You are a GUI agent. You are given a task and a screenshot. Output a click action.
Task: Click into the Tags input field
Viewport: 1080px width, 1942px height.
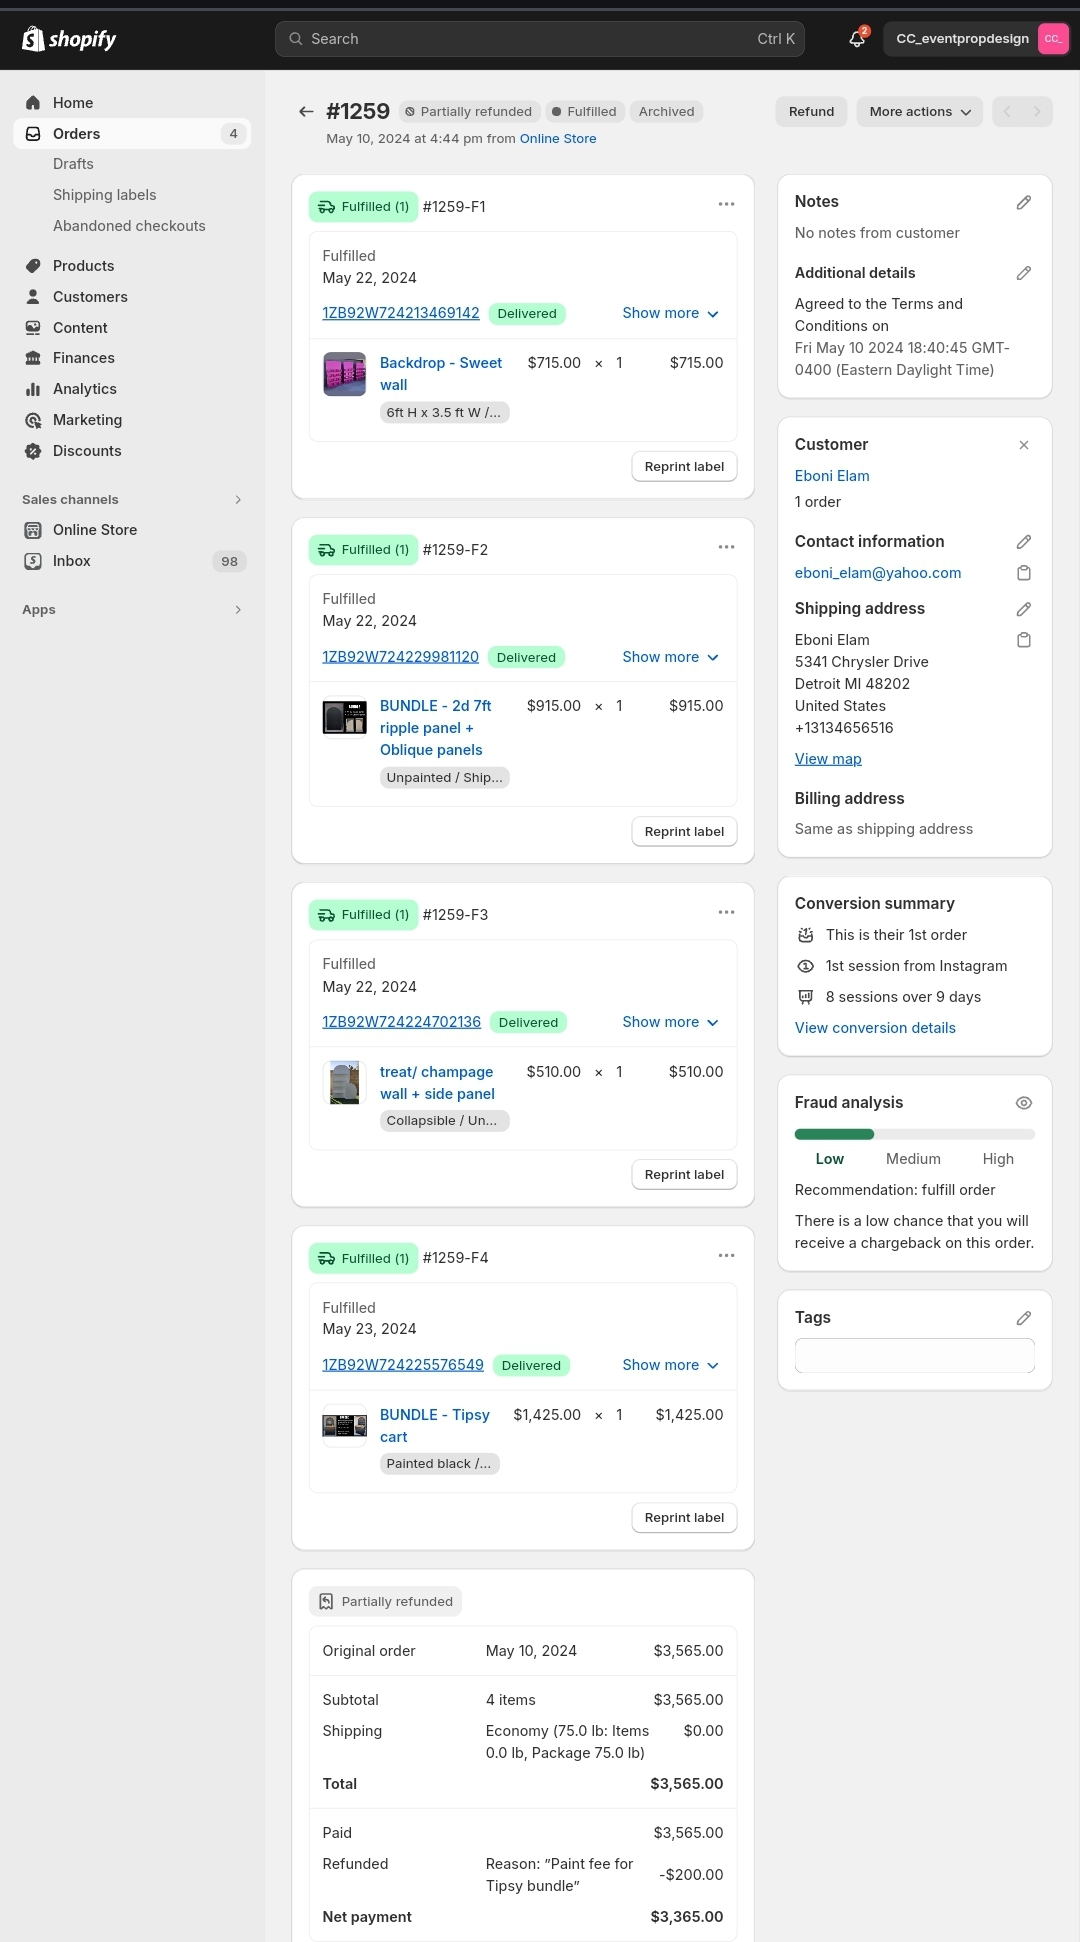coord(915,1356)
